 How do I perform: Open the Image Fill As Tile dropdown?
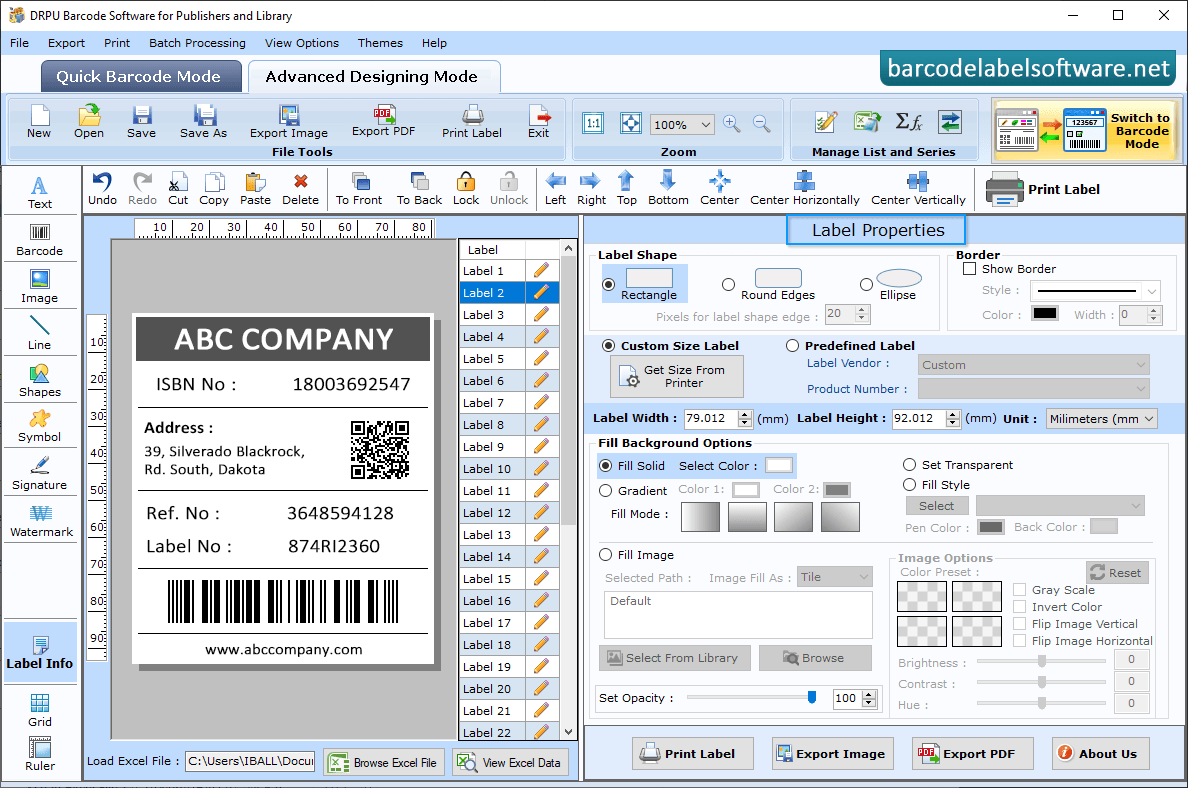(834, 577)
